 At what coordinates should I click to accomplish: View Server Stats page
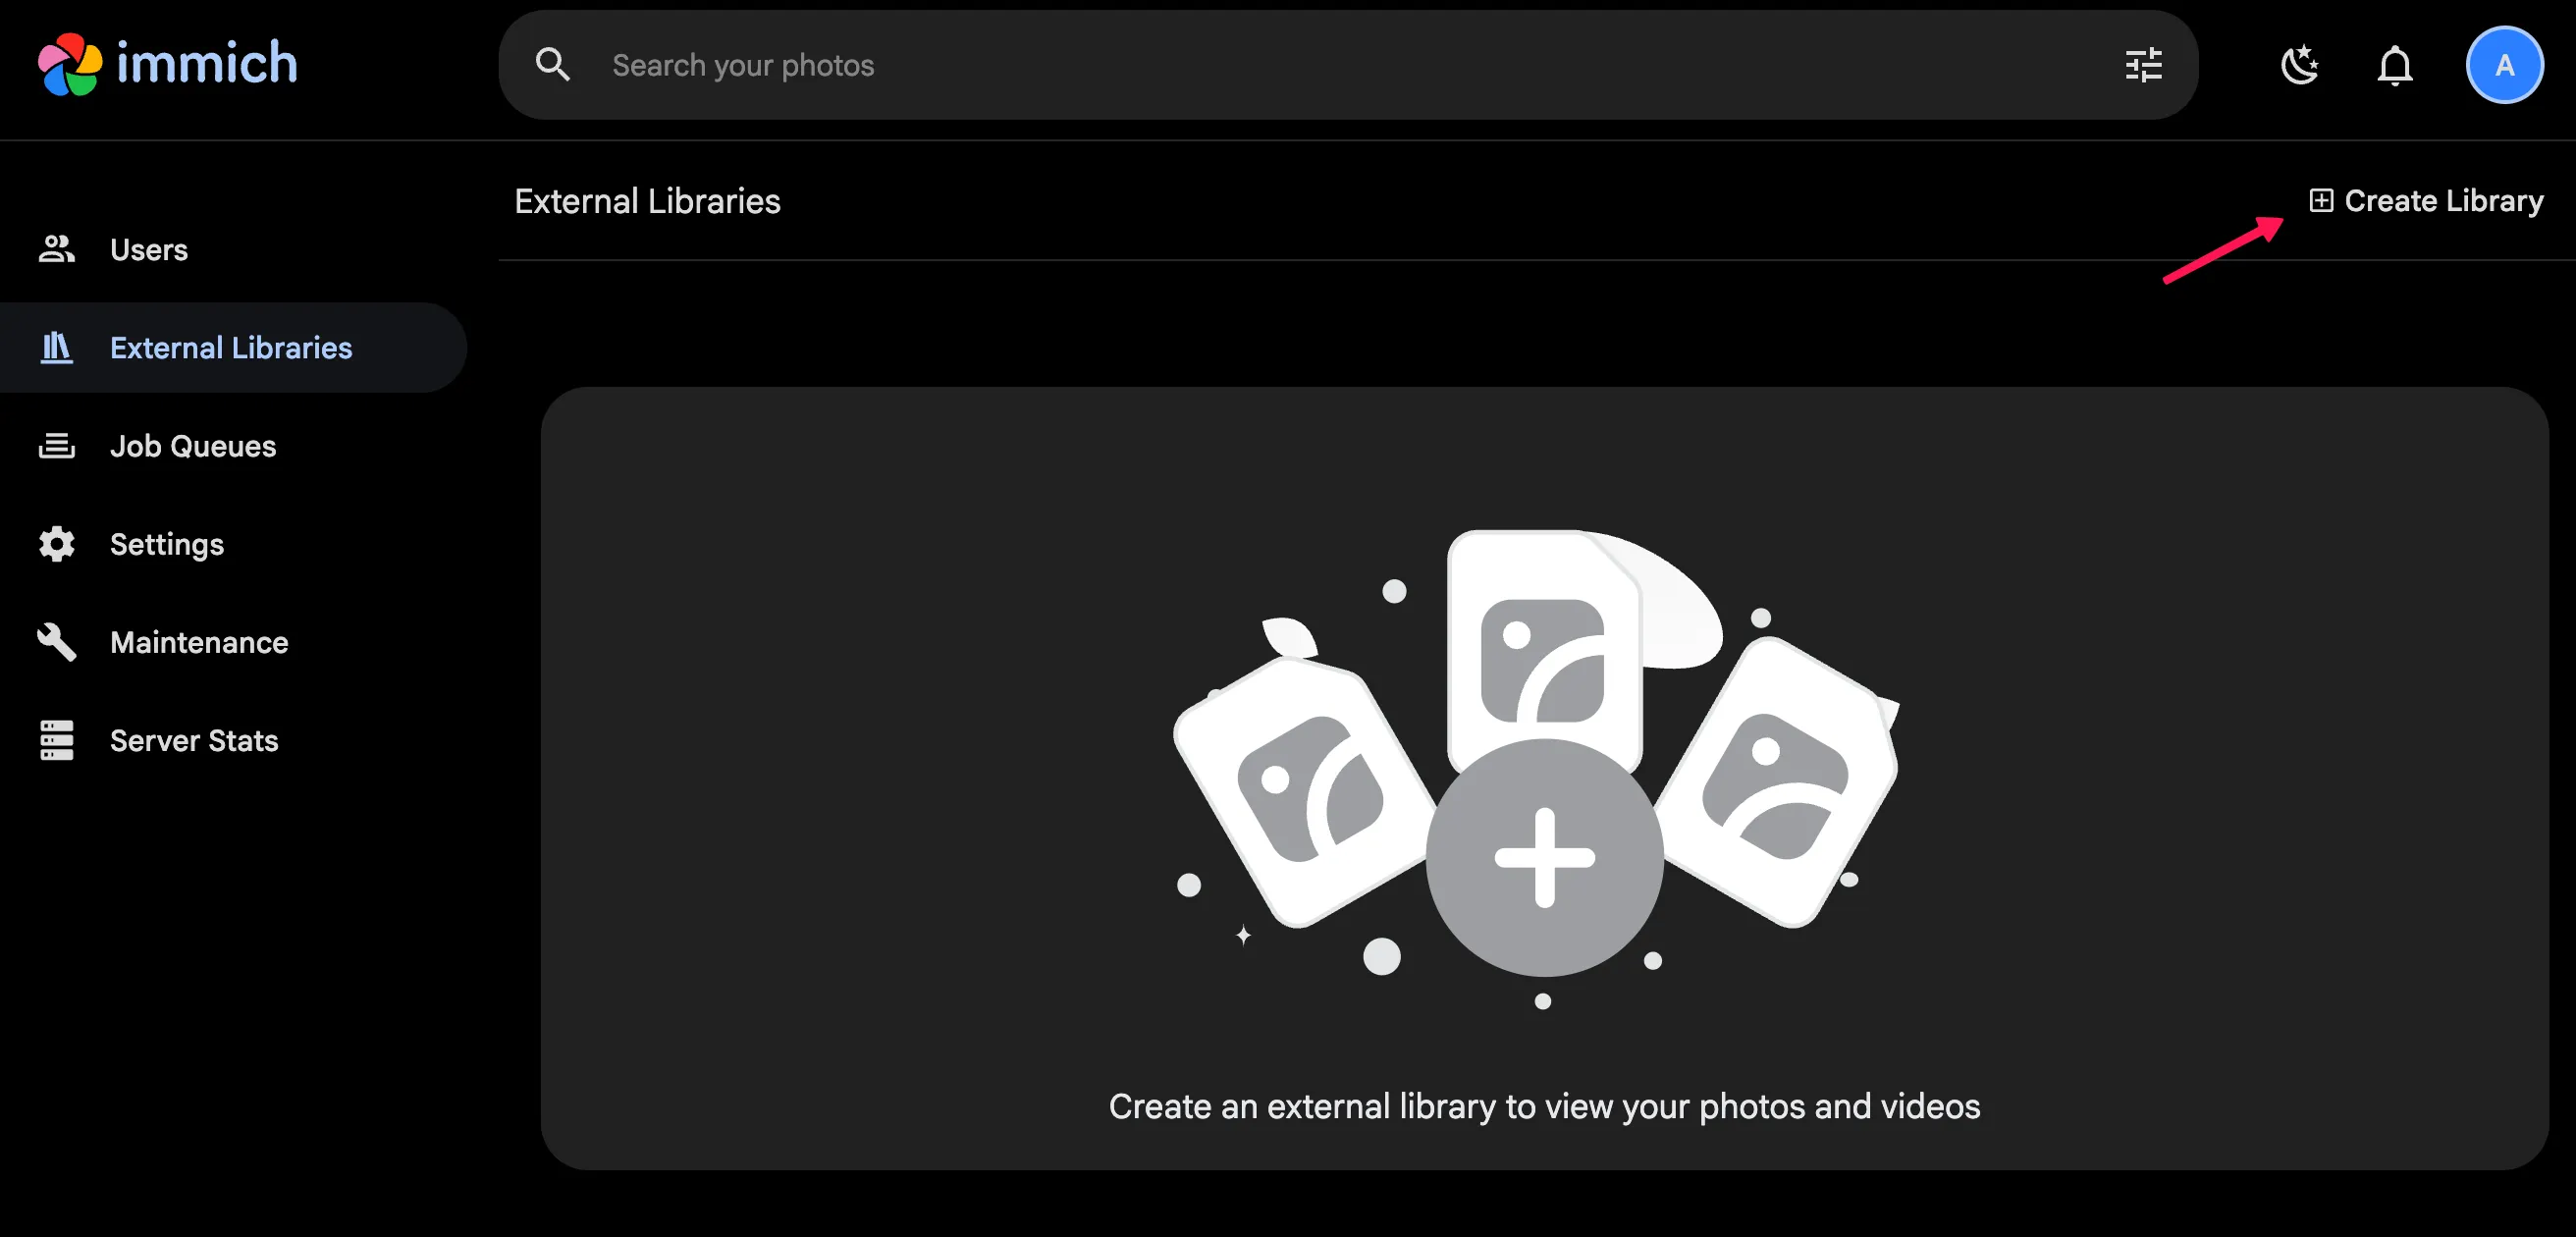[194, 740]
